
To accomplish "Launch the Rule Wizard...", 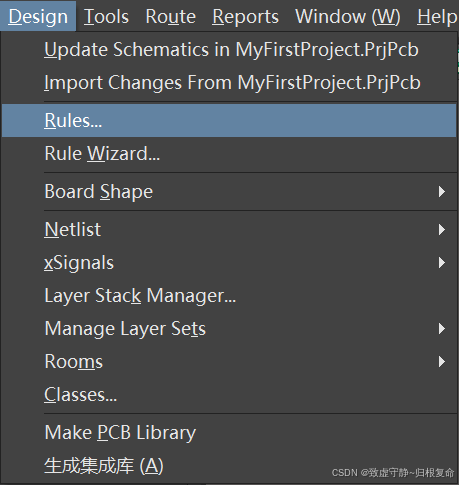I will coord(229,154).
